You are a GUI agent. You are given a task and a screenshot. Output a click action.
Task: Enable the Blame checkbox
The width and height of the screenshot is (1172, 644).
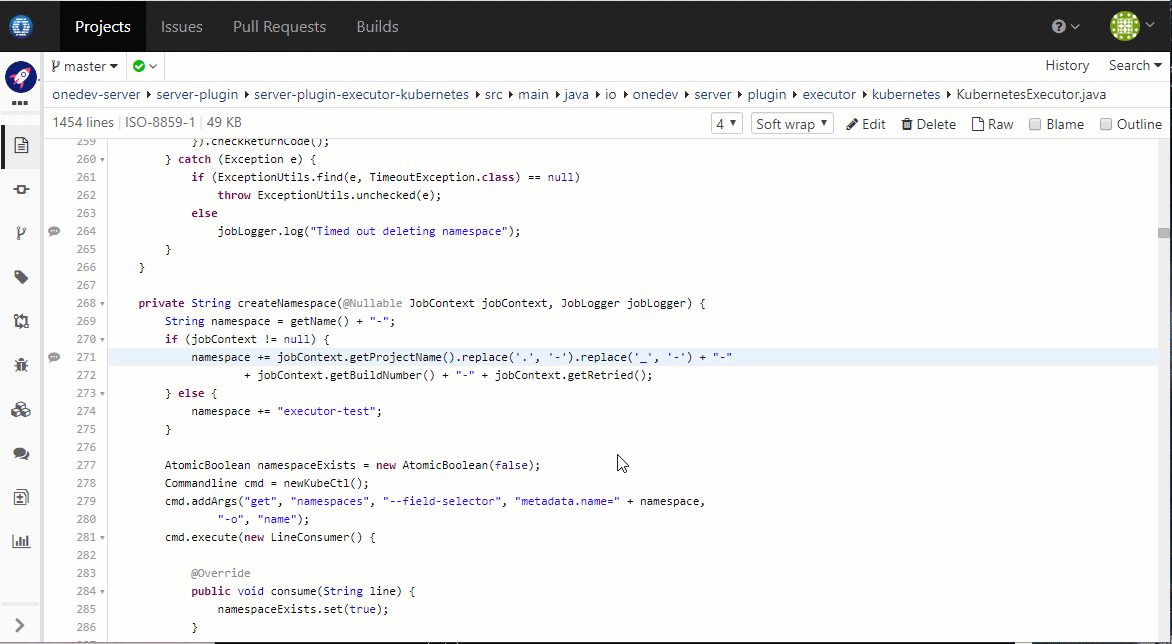tap(1035, 124)
